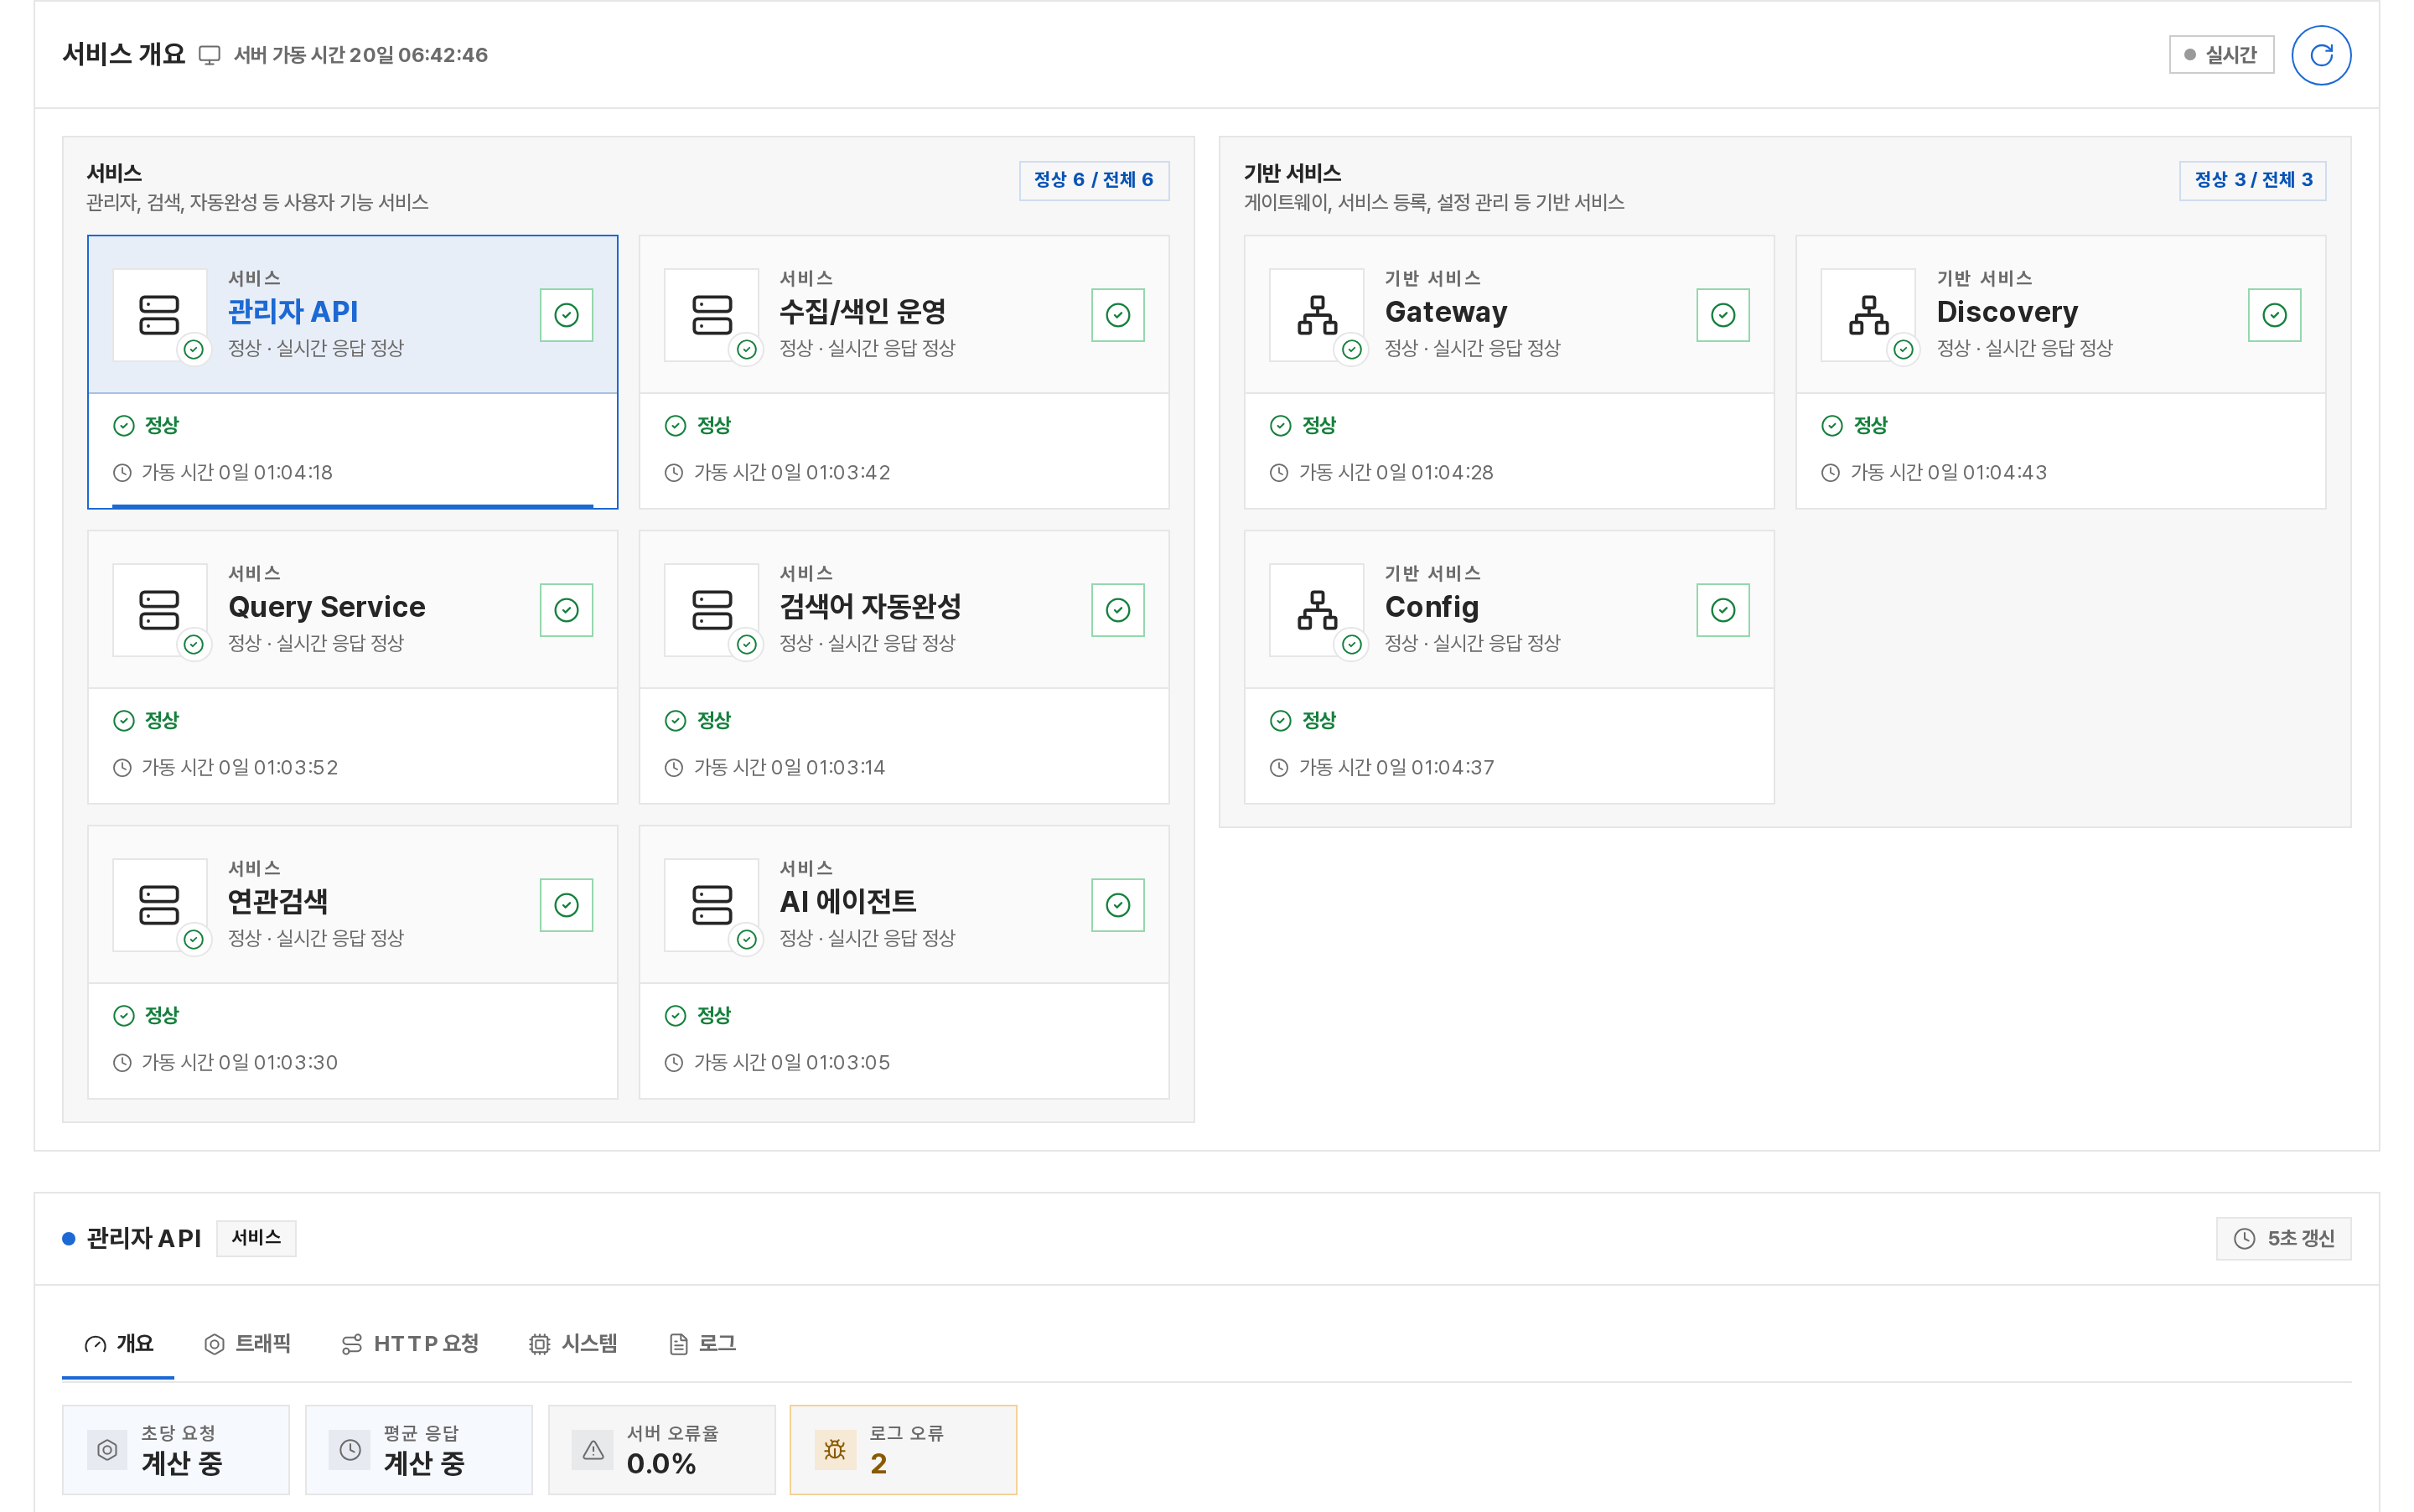
Task: Click the server icon of 관리자 API card
Action: (159, 315)
